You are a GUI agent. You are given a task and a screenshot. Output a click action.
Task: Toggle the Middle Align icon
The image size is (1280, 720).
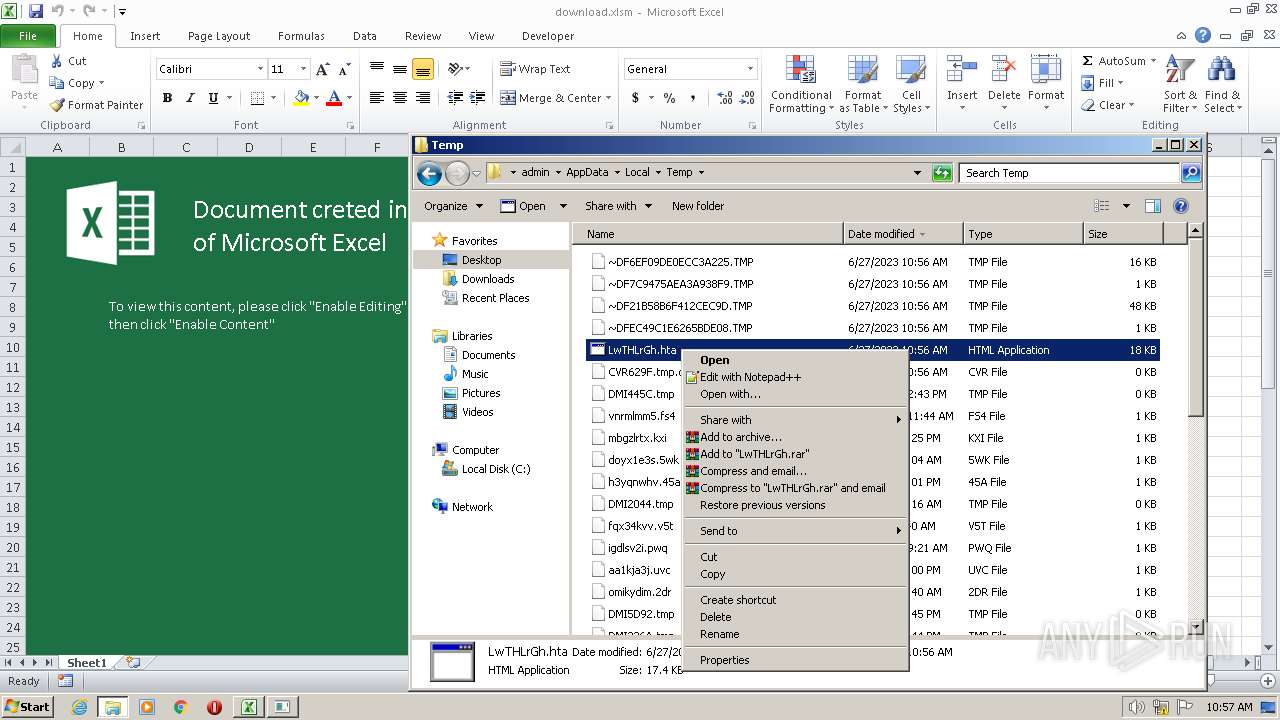pyautogui.click(x=400, y=69)
